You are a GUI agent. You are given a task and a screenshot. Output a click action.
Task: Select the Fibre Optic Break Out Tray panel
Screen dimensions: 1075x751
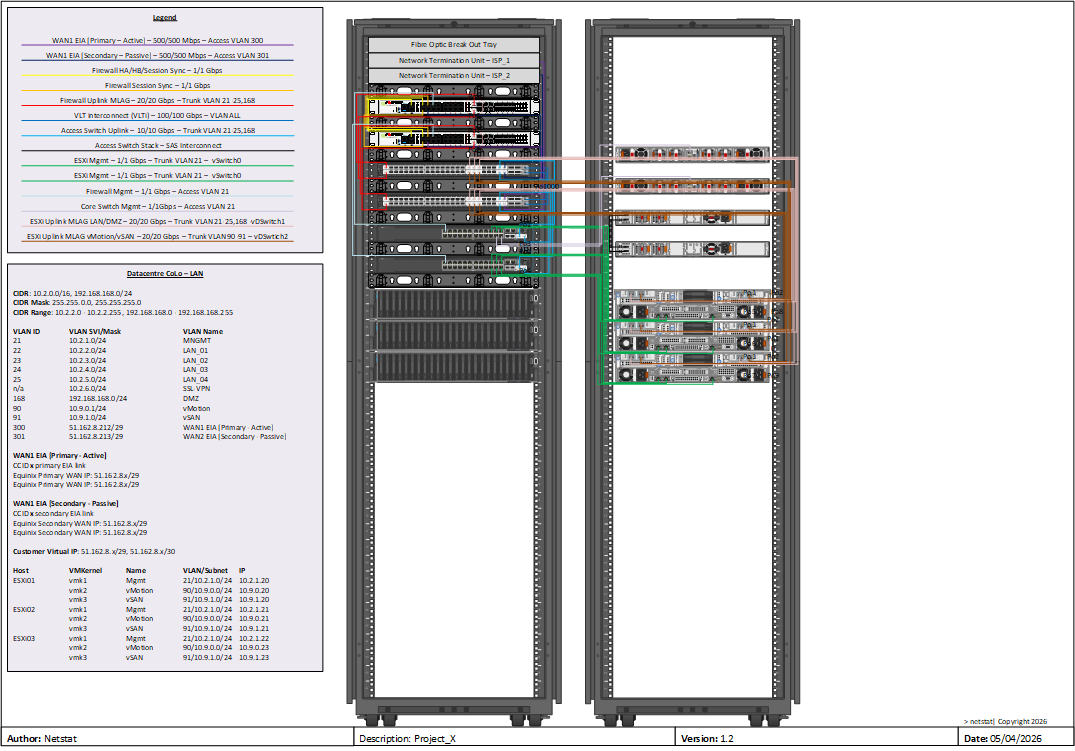point(454,45)
